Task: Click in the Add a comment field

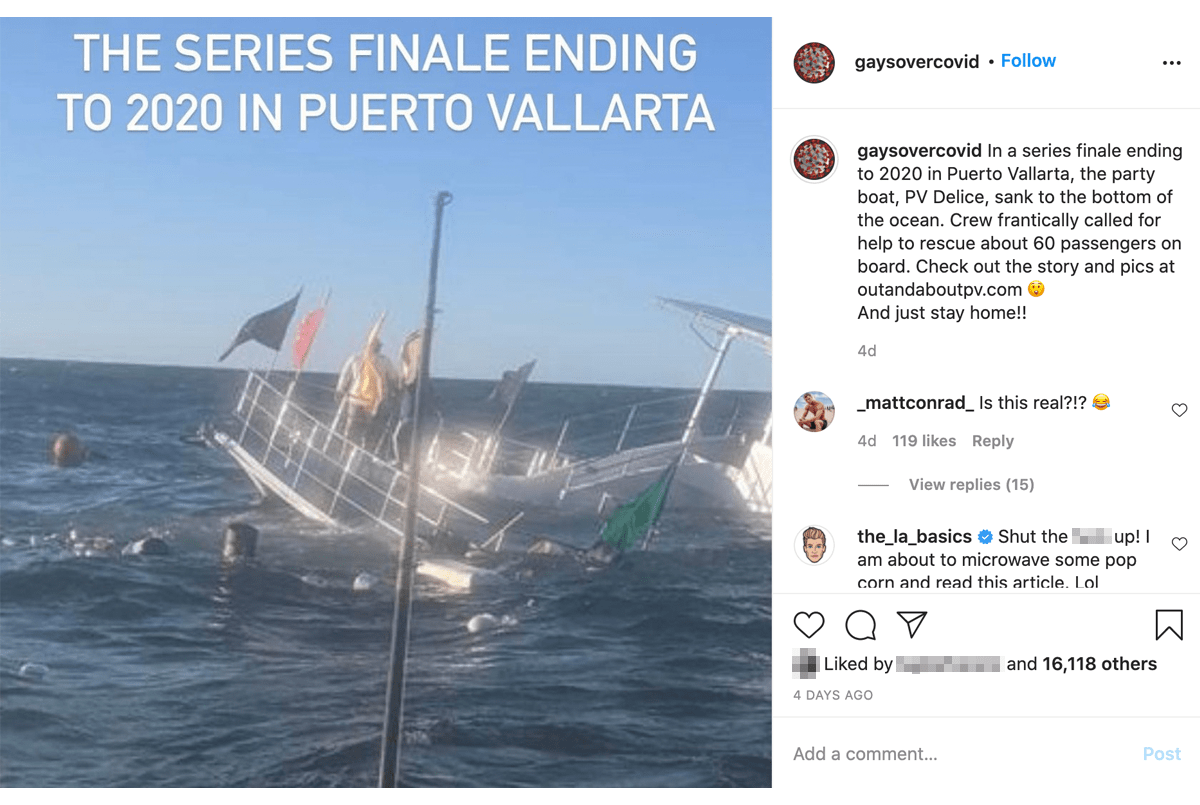Action: [x=960, y=754]
